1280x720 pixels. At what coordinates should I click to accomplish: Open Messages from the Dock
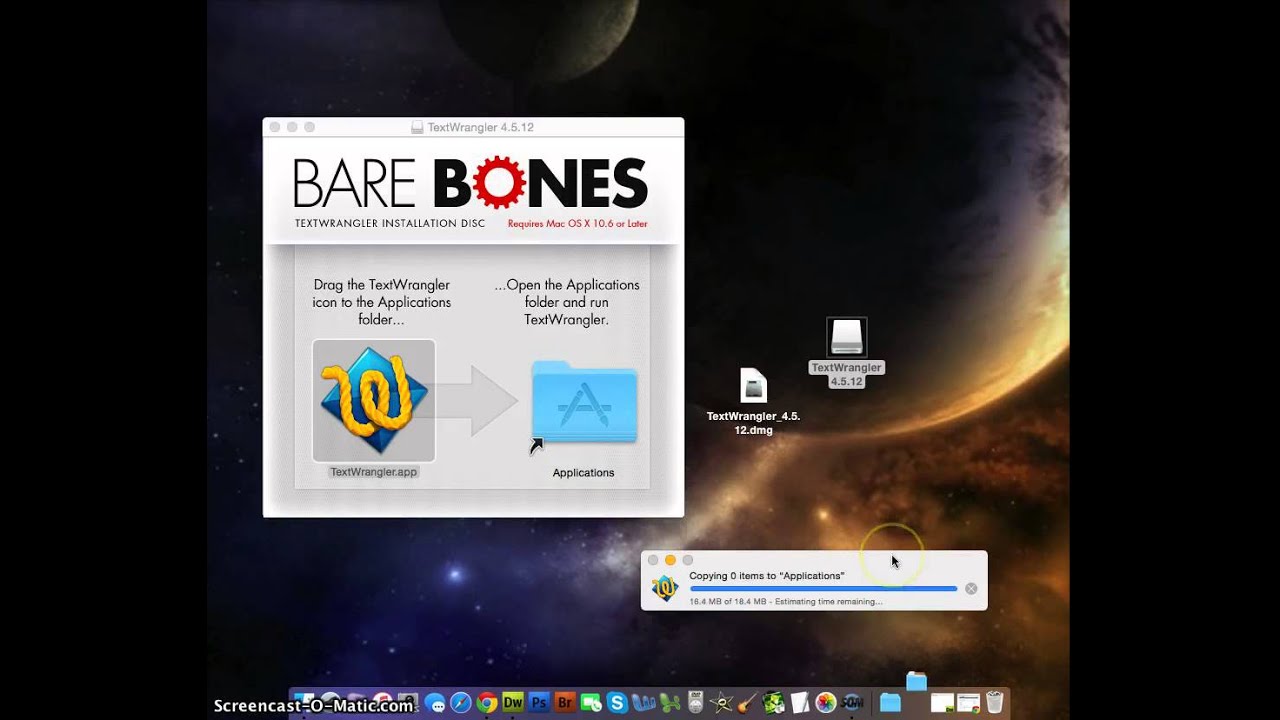pyautogui.click(x=436, y=703)
